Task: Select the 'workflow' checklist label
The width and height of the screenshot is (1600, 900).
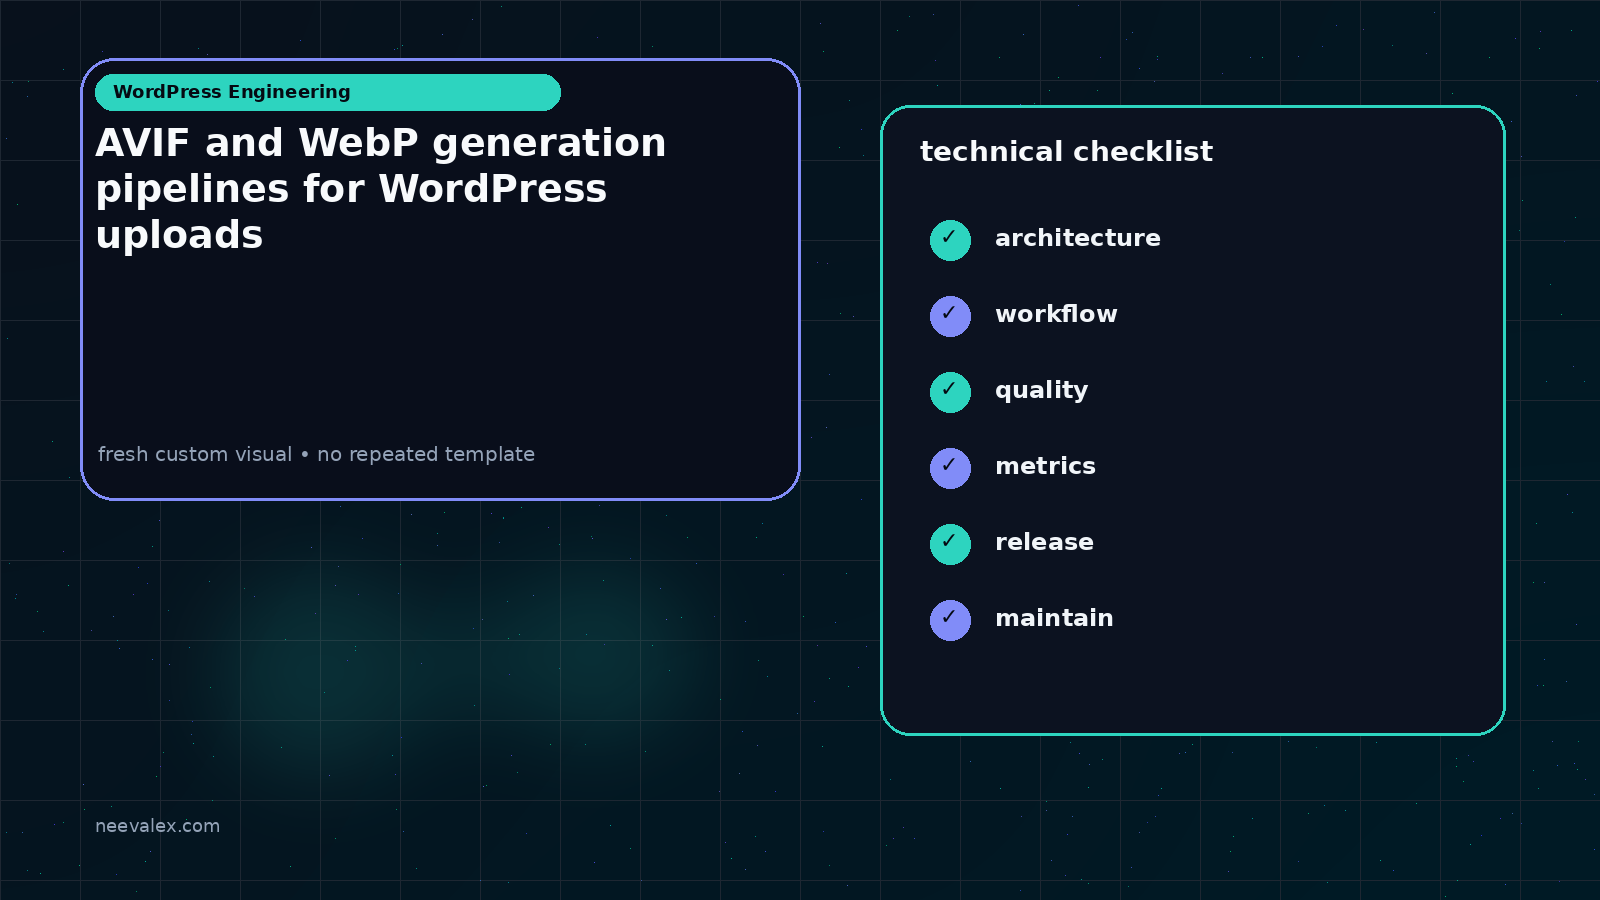Action: click(x=1056, y=314)
